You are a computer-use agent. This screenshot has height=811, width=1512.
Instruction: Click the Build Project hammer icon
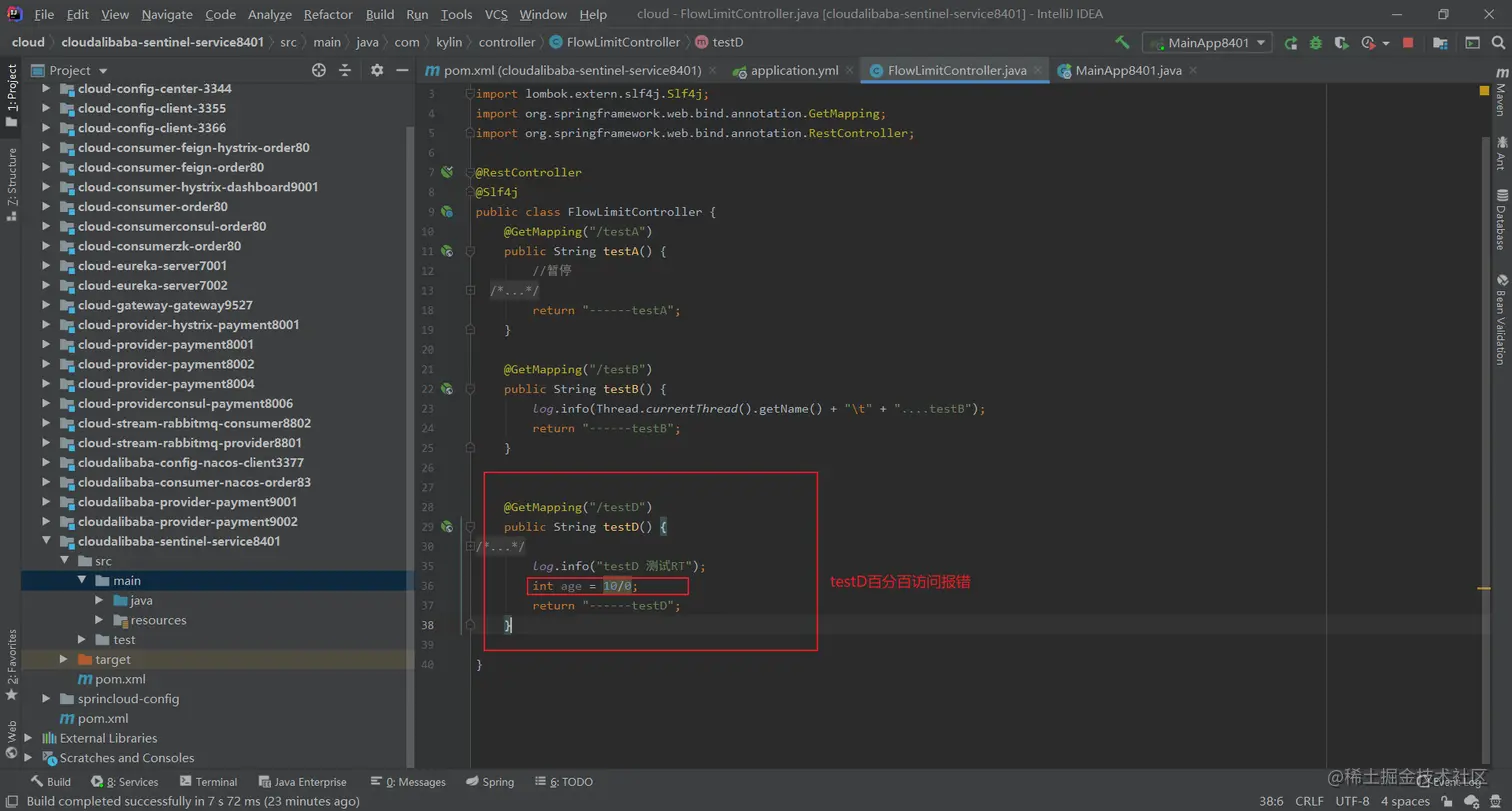pyautogui.click(x=1122, y=43)
